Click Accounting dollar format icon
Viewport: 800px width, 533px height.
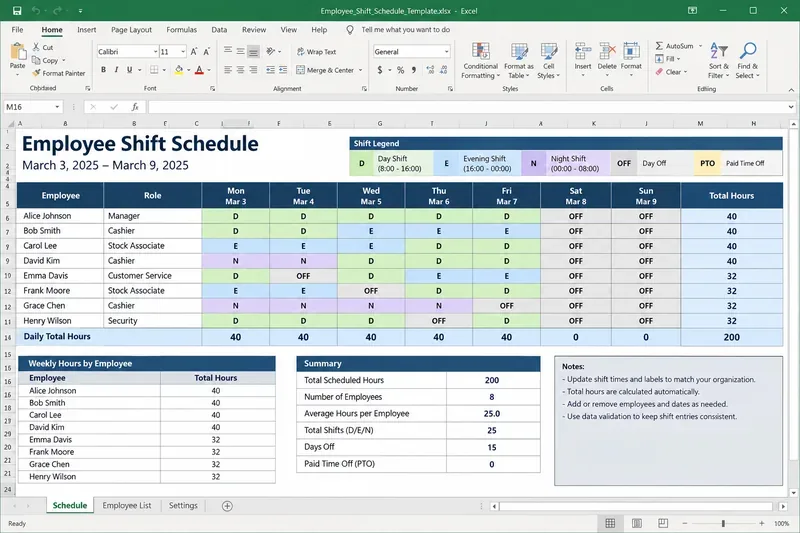pyautogui.click(x=380, y=69)
